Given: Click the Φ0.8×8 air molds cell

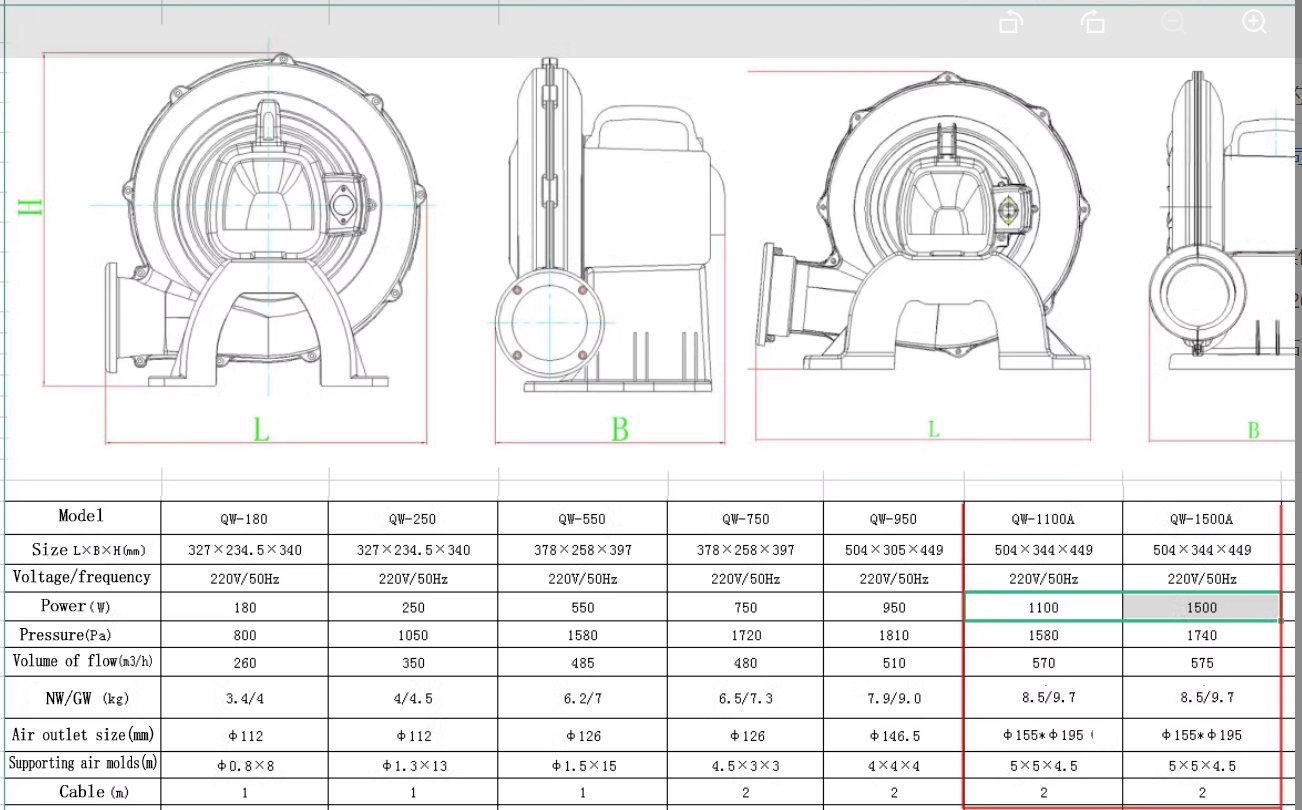Looking at the screenshot, I should click(x=244, y=765).
